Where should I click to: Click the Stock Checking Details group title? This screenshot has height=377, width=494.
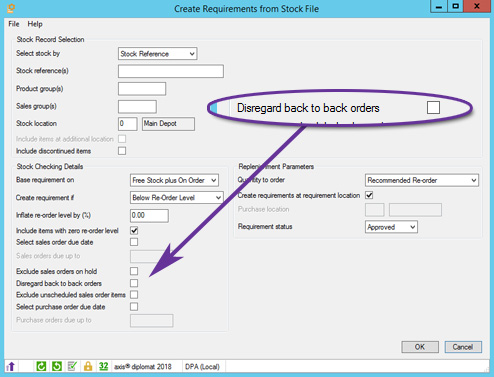click(50, 166)
